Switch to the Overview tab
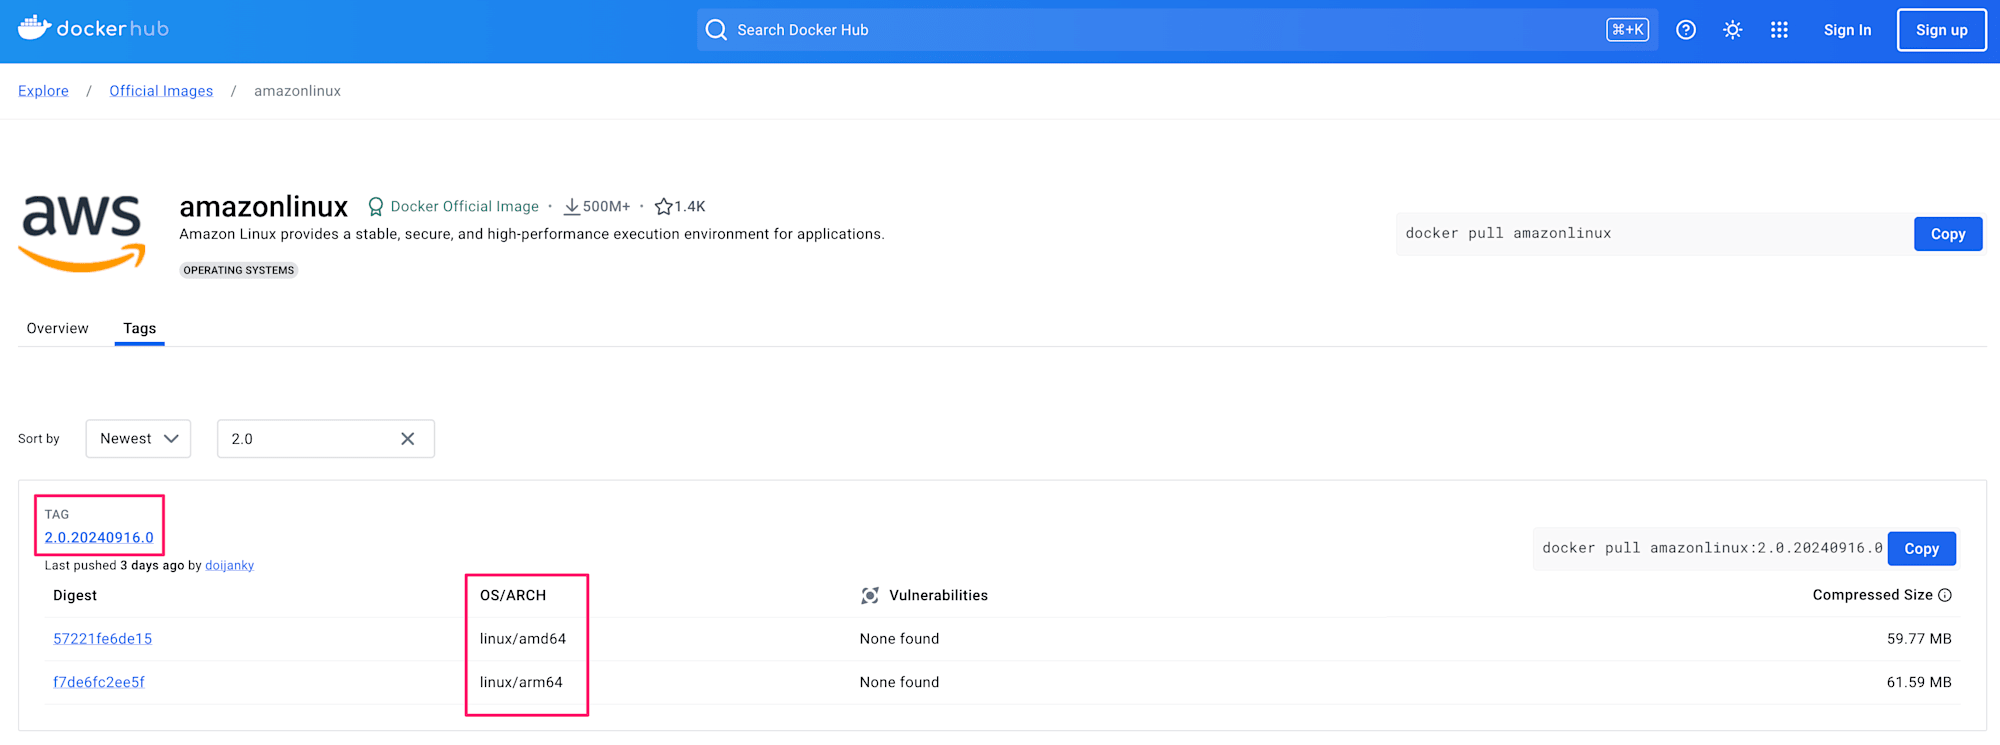 point(57,328)
